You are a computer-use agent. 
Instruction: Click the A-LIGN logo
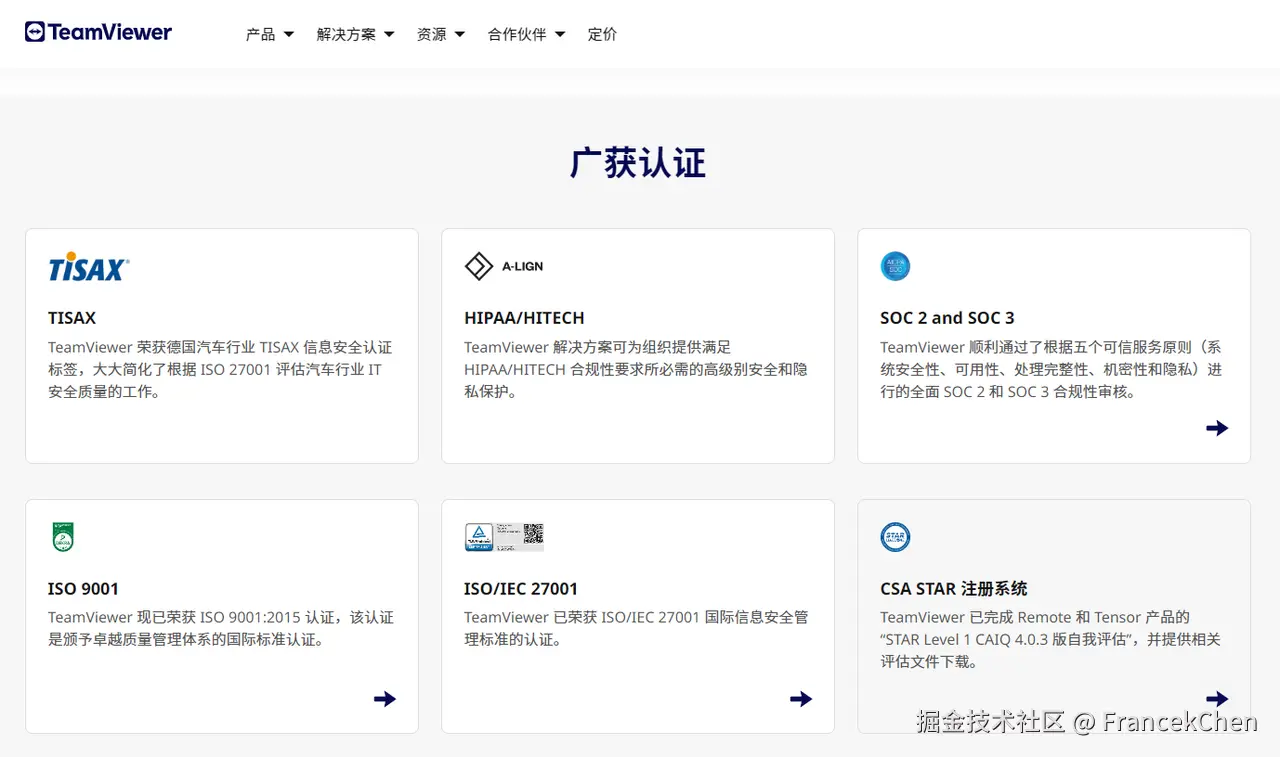tap(504, 266)
